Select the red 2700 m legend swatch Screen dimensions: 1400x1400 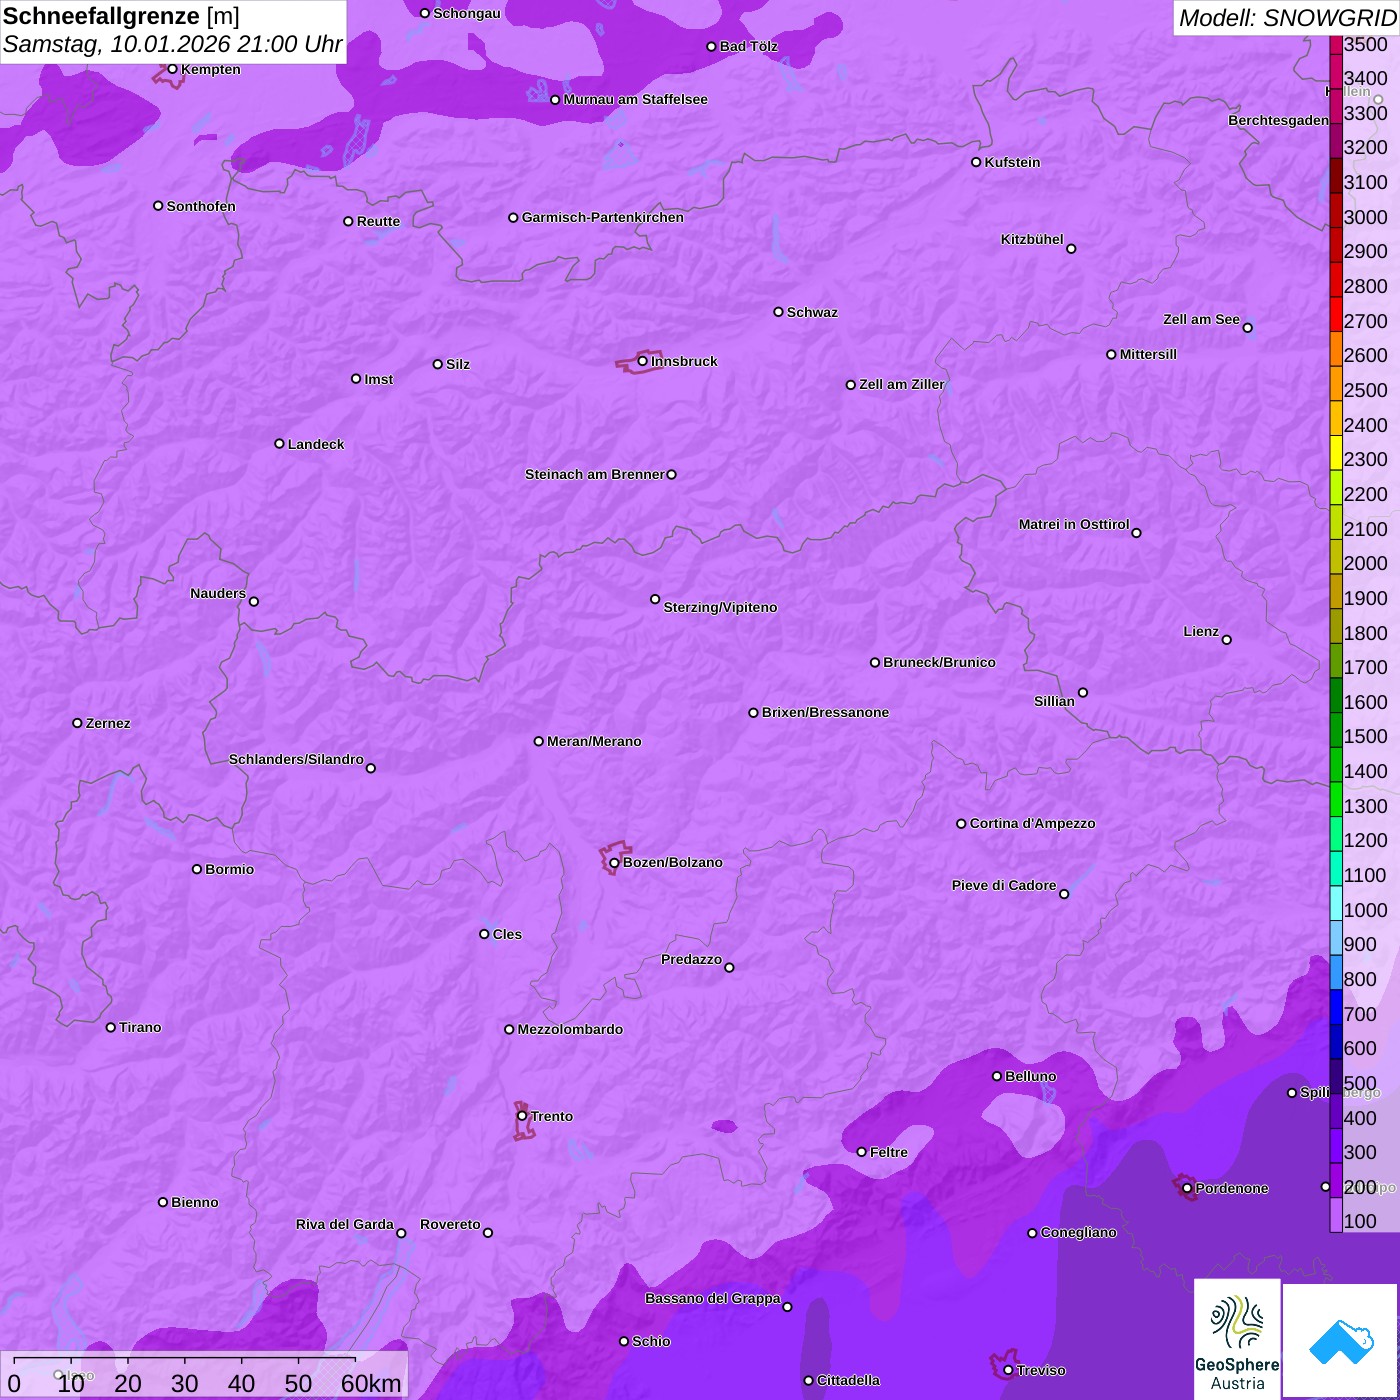pyautogui.click(x=1336, y=314)
